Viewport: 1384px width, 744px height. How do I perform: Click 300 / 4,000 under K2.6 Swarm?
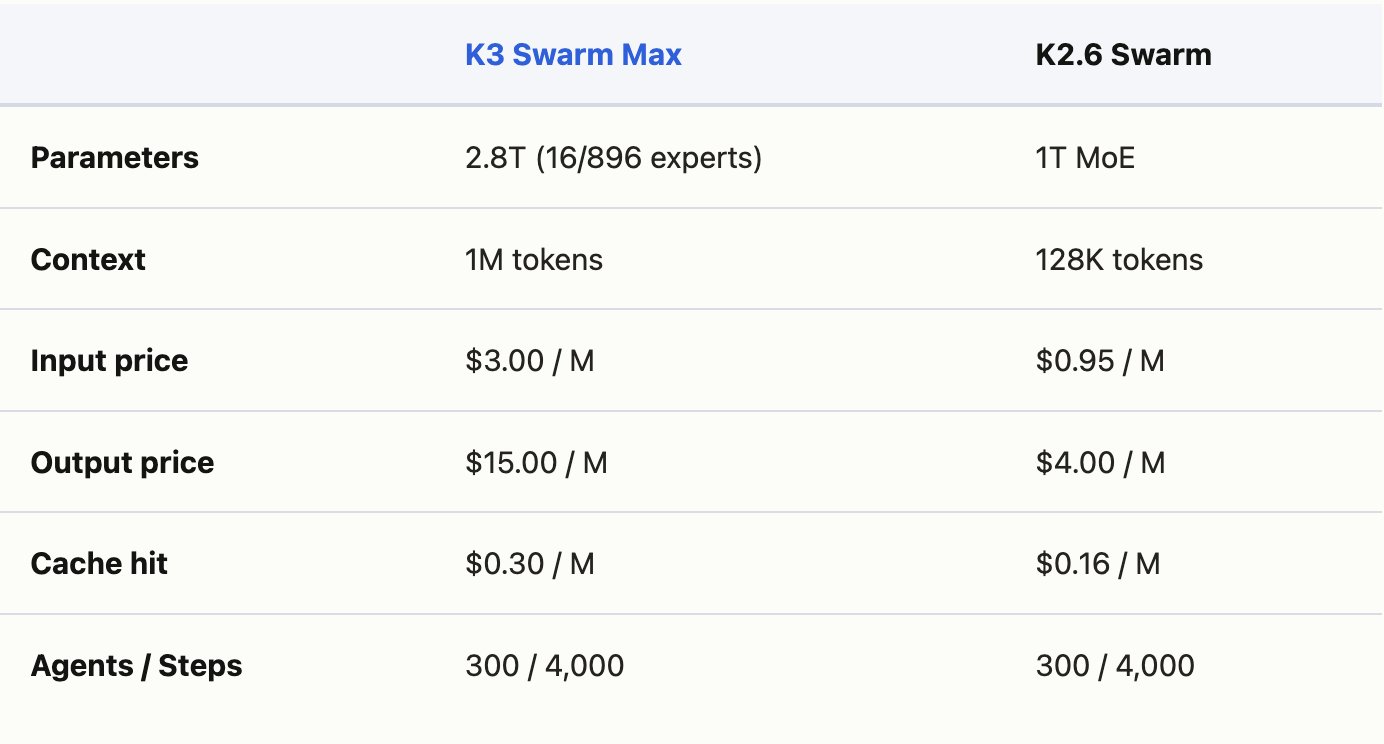click(x=1115, y=666)
